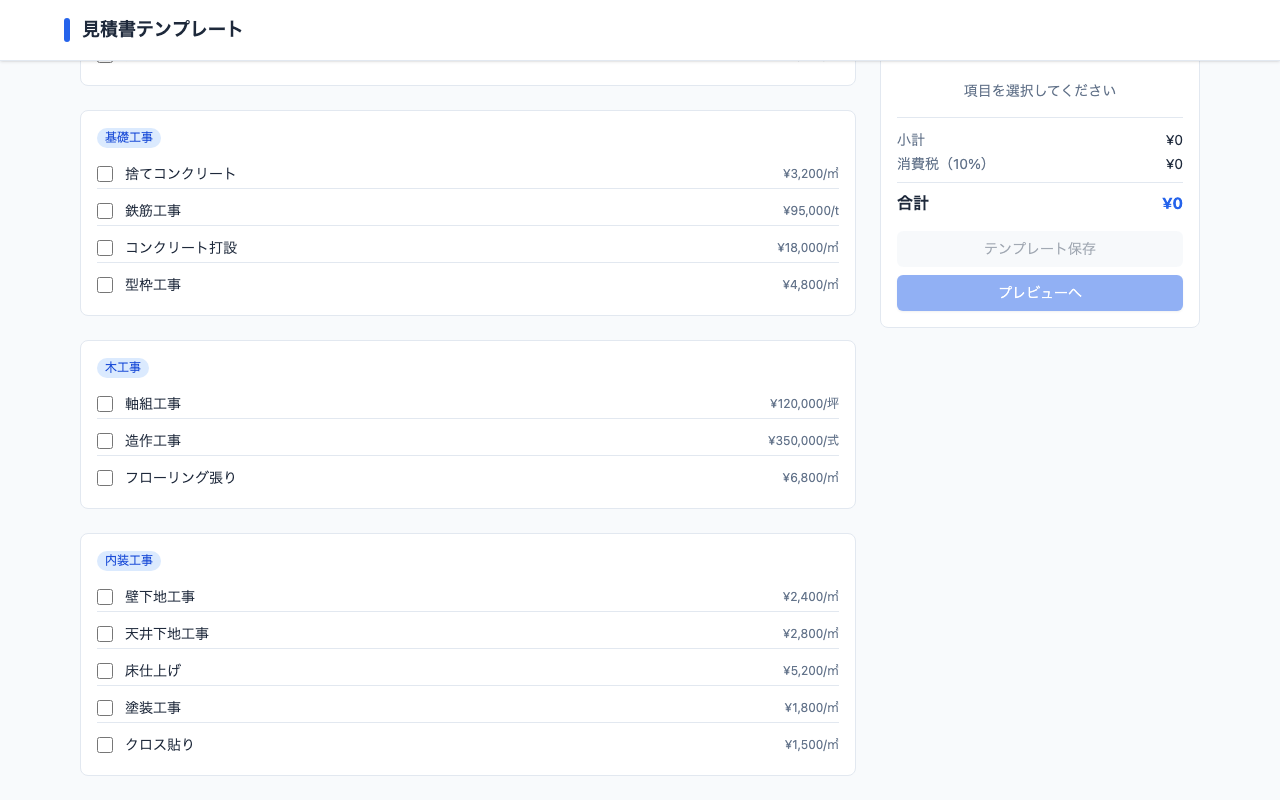Enable the 天井下地工事 checkbox
1280x800 pixels.
pos(105,634)
